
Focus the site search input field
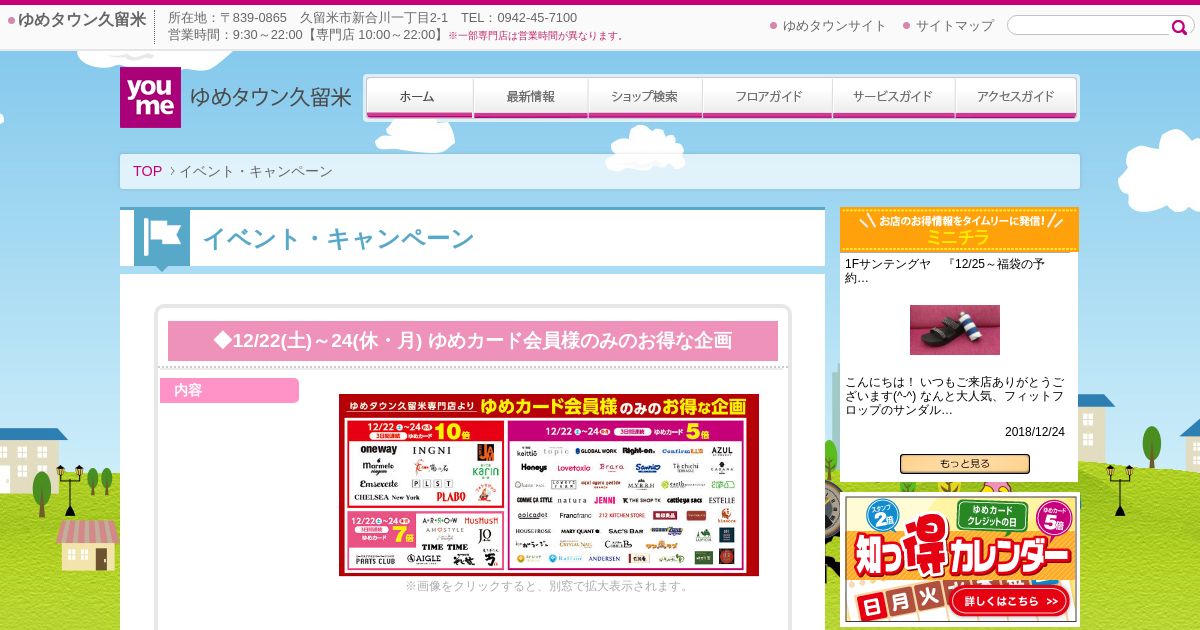click(1088, 25)
